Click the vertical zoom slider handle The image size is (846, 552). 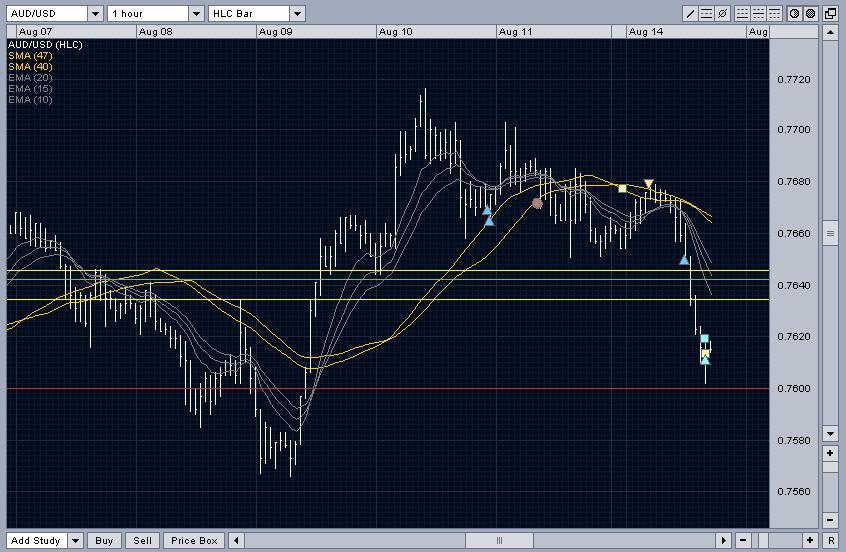click(830, 467)
